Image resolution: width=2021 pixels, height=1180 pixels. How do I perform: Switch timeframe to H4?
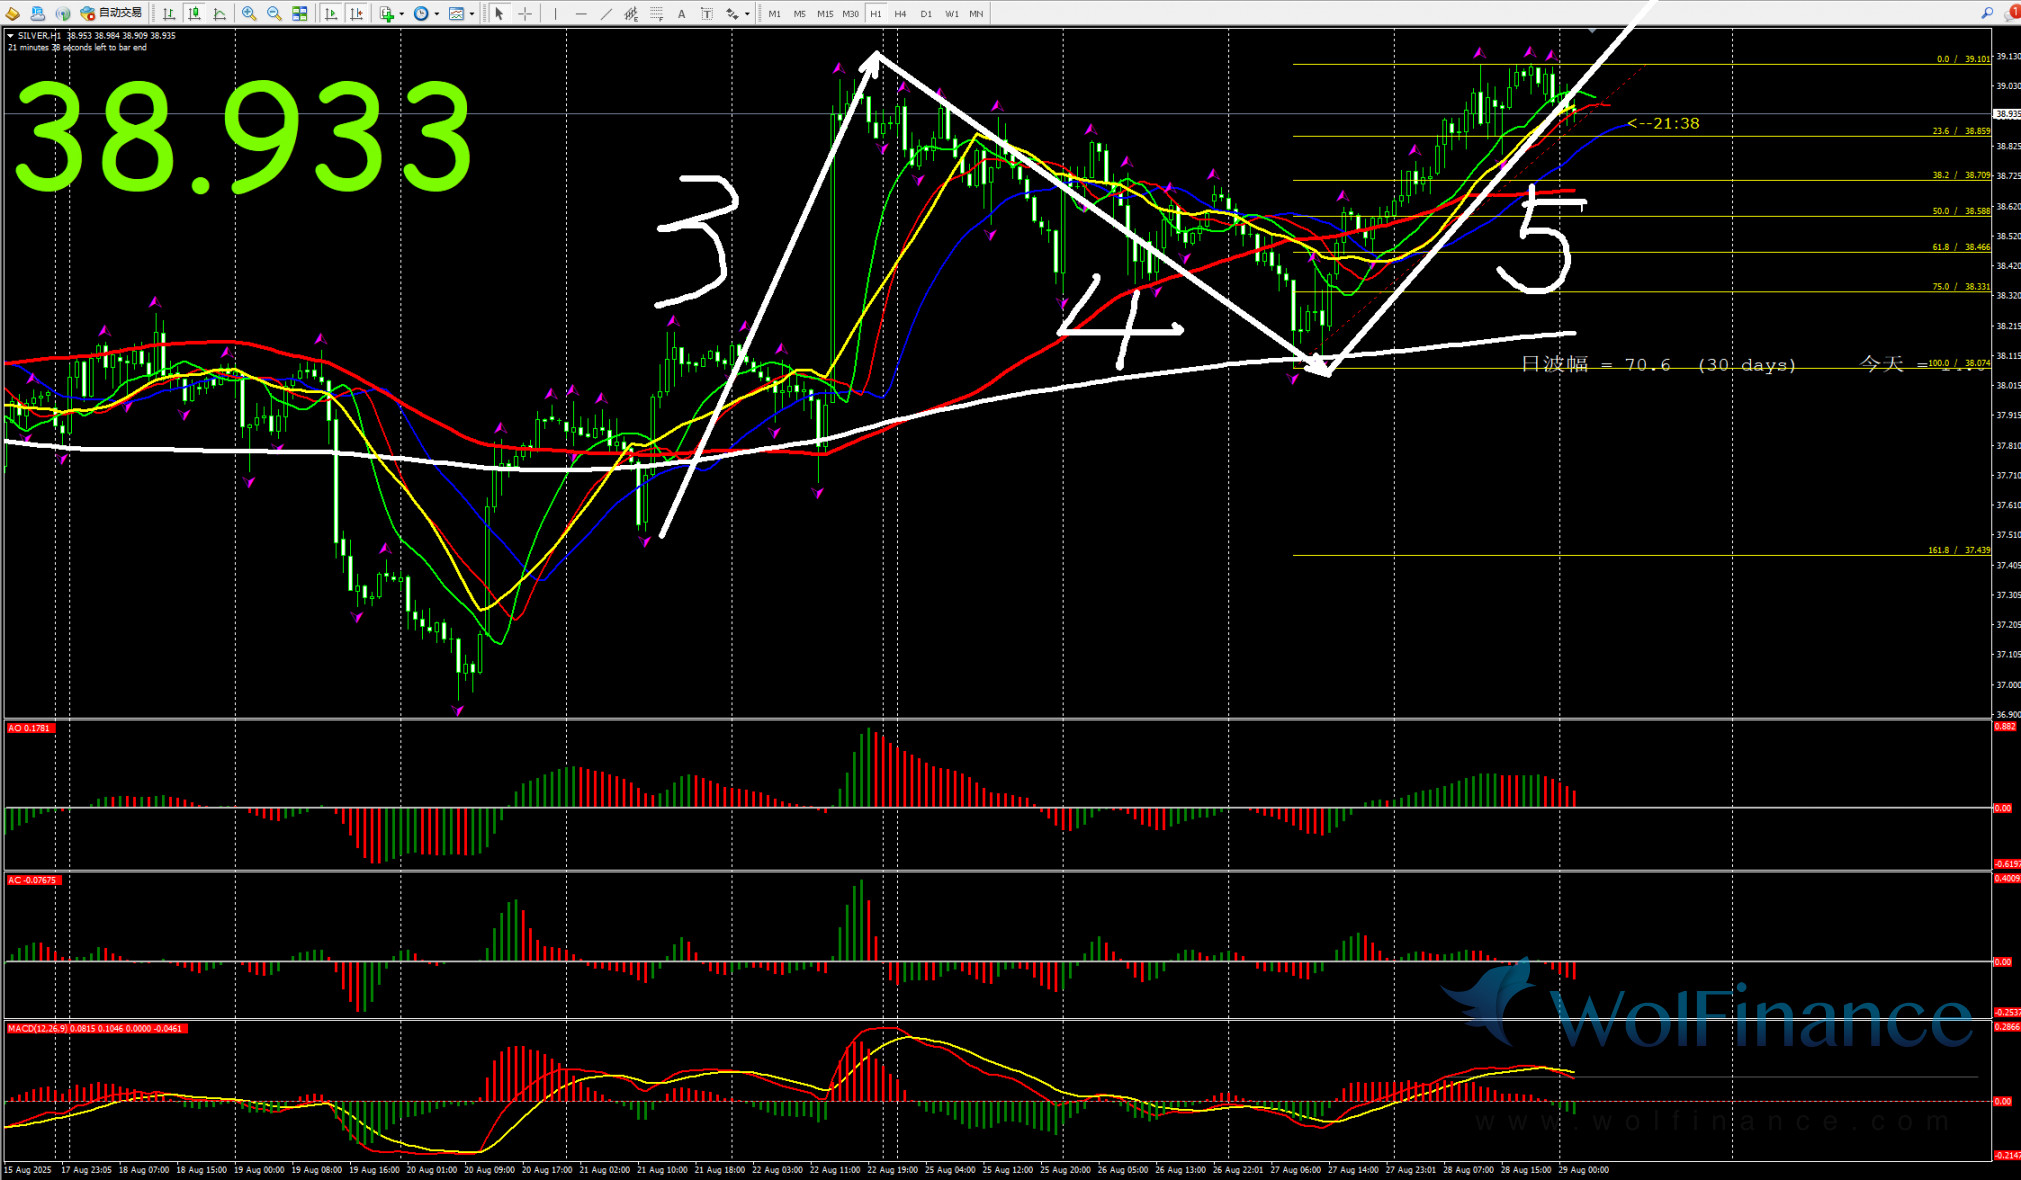[x=900, y=13]
